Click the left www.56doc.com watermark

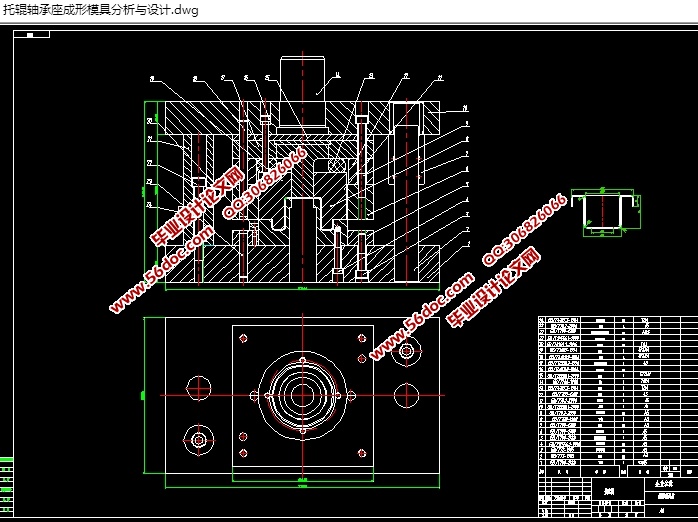(x=160, y=270)
